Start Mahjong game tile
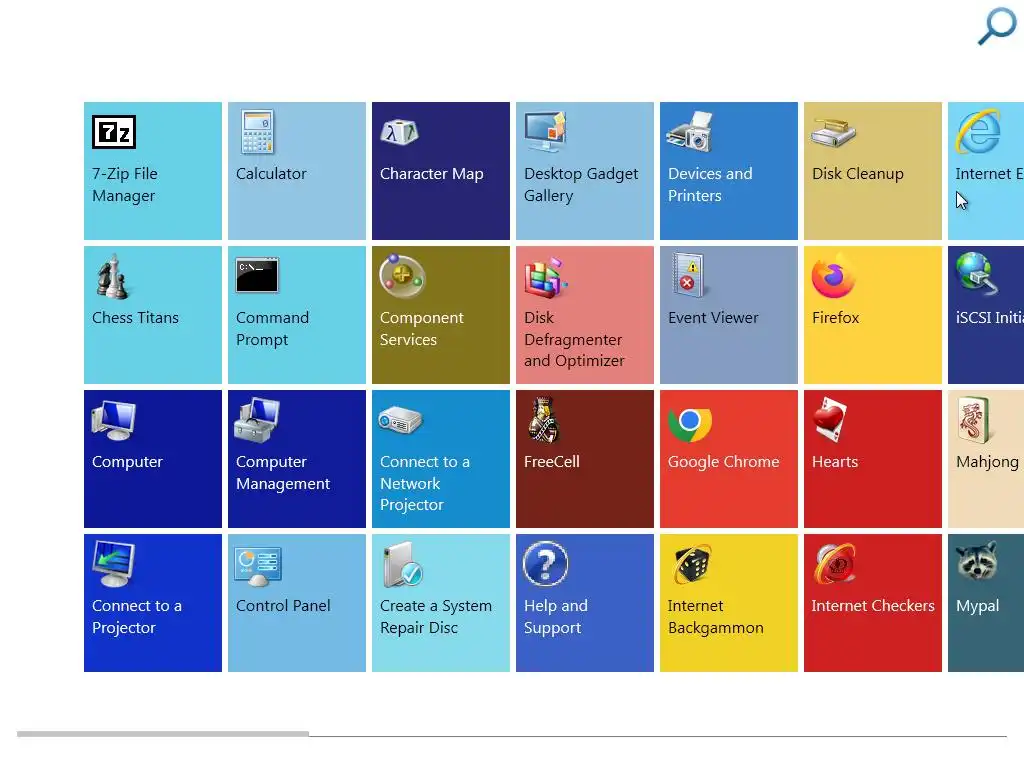Viewport: 1024px width, 768px height. tap(986, 459)
